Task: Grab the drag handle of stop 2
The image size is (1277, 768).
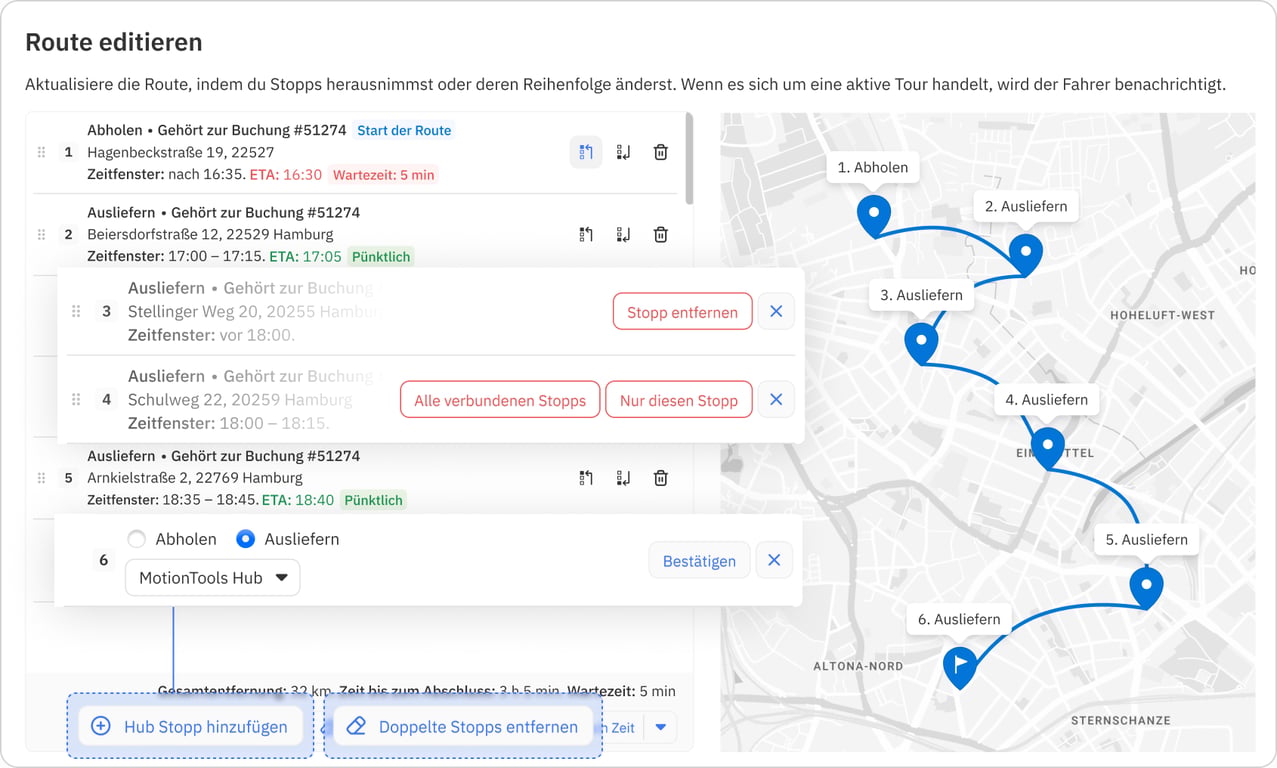Action: tap(41, 234)
